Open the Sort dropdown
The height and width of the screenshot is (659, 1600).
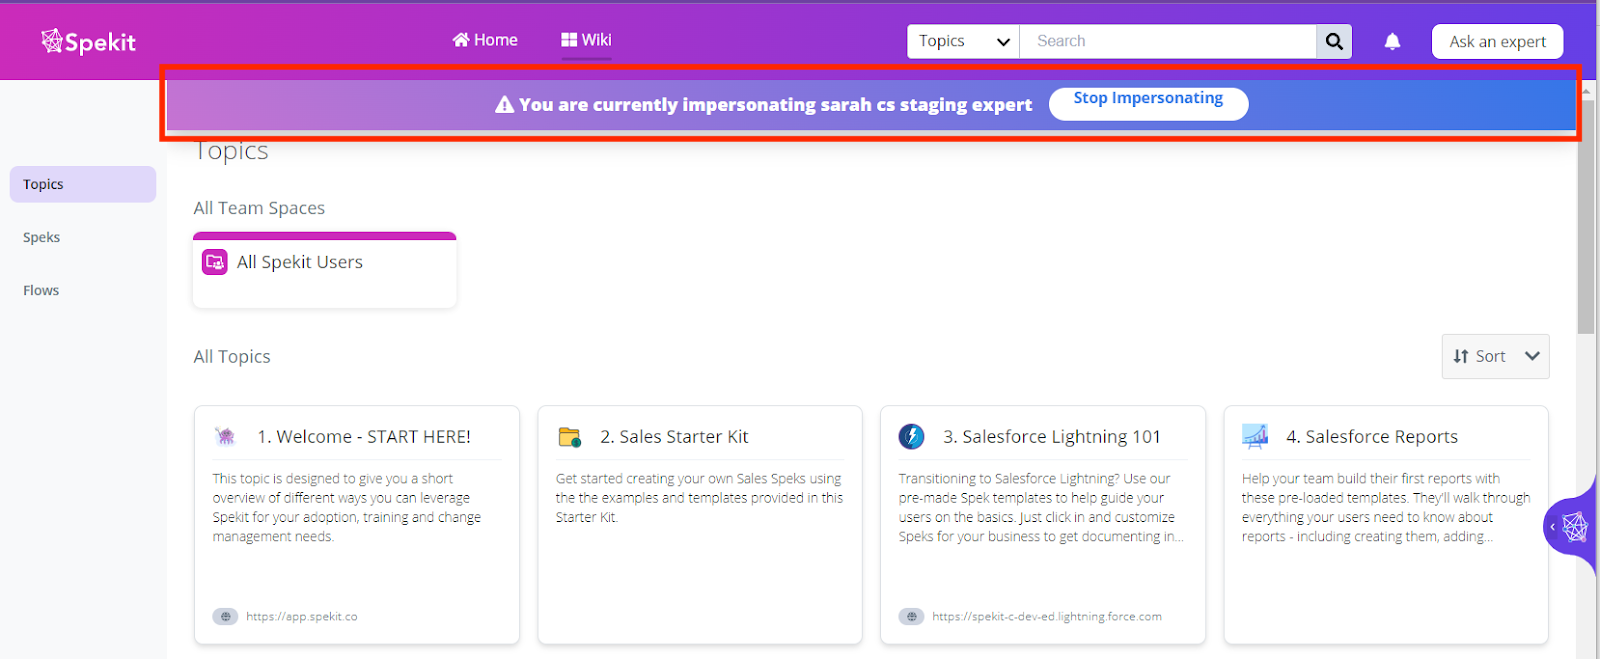[1495, 356]
